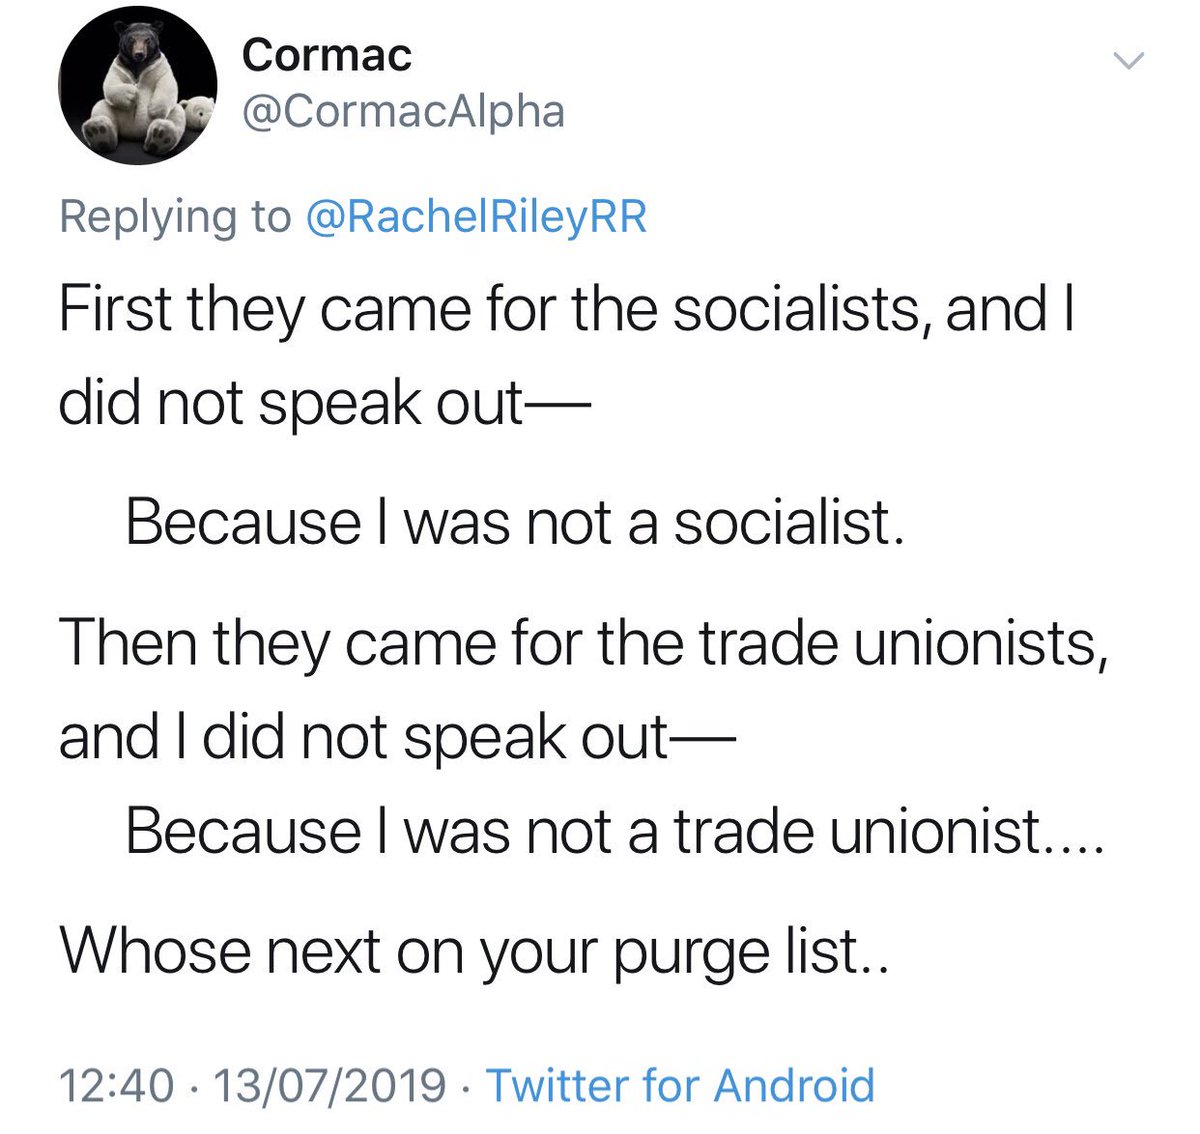The image size is (1200, 1134).
Task: Expand the tweet options chevron
Action: (x=1128, y=63)
